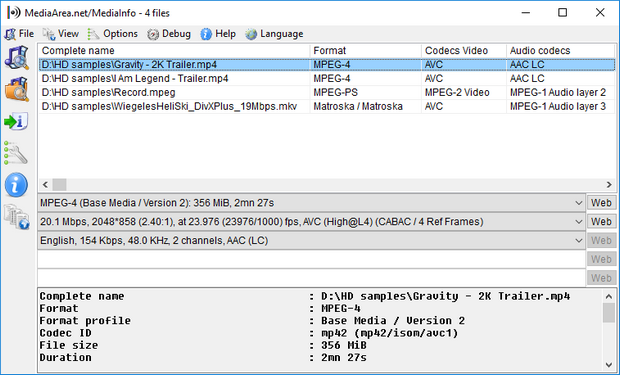Open the Debug menu
The width and height of the screenshot is (620, 375).
click(x=169, y=34)
